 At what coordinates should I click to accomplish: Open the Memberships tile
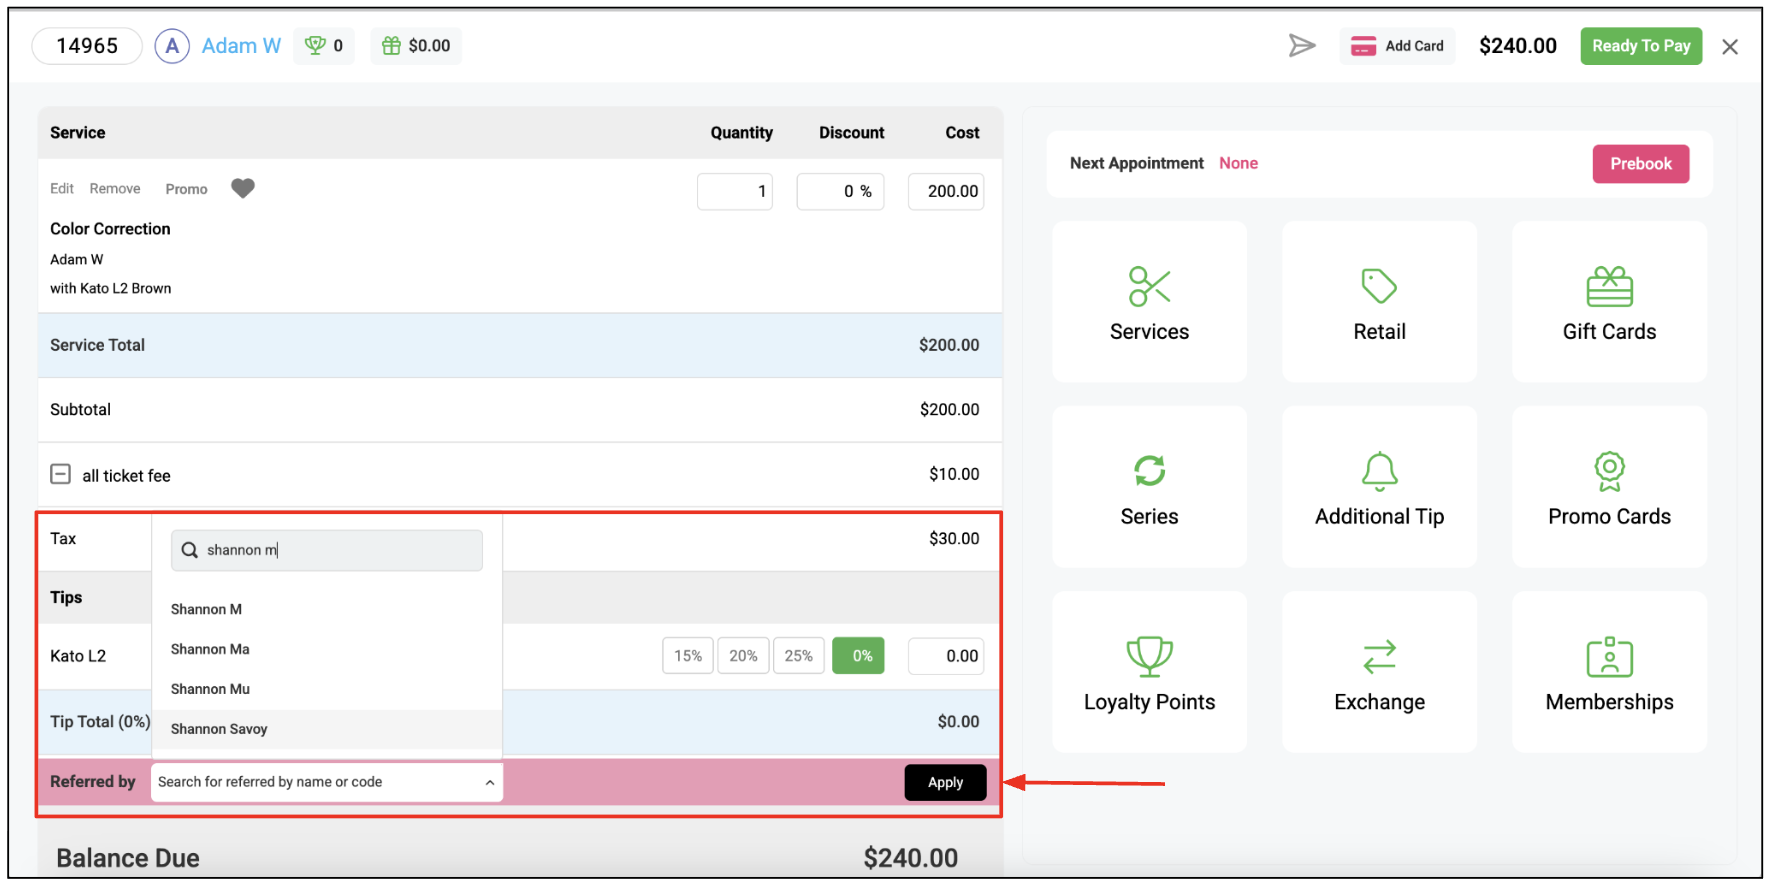coord(1609,672)
